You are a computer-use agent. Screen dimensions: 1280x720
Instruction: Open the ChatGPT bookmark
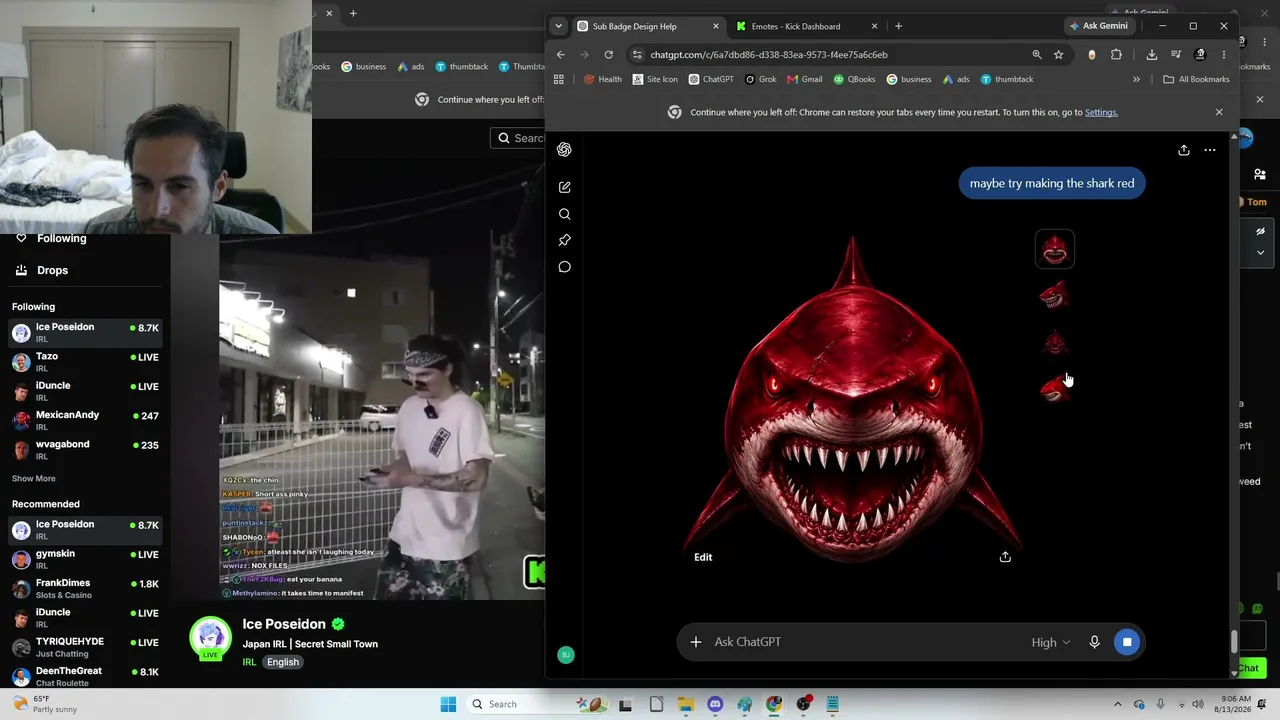click(x=711, y=79)
